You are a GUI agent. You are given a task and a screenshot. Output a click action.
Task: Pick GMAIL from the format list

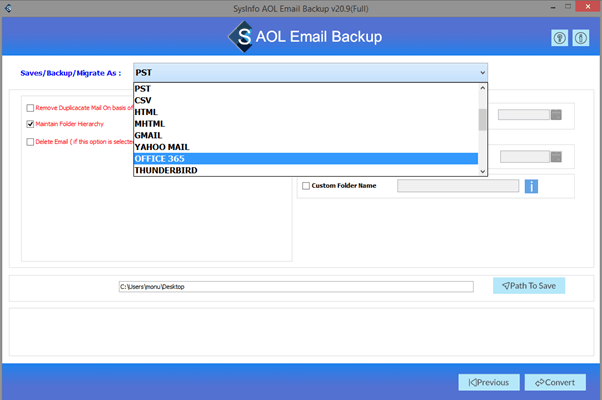[x=306, y=136]
